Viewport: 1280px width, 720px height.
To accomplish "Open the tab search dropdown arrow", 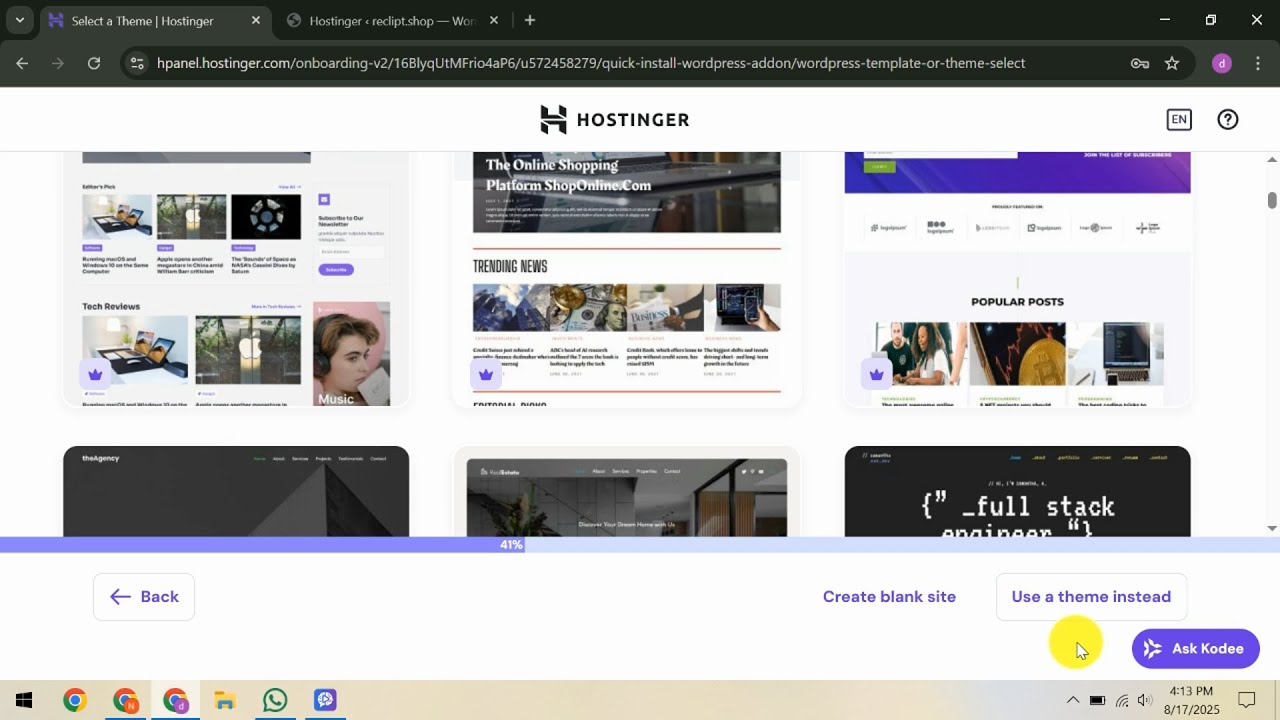I will click(x=19, y=20).
